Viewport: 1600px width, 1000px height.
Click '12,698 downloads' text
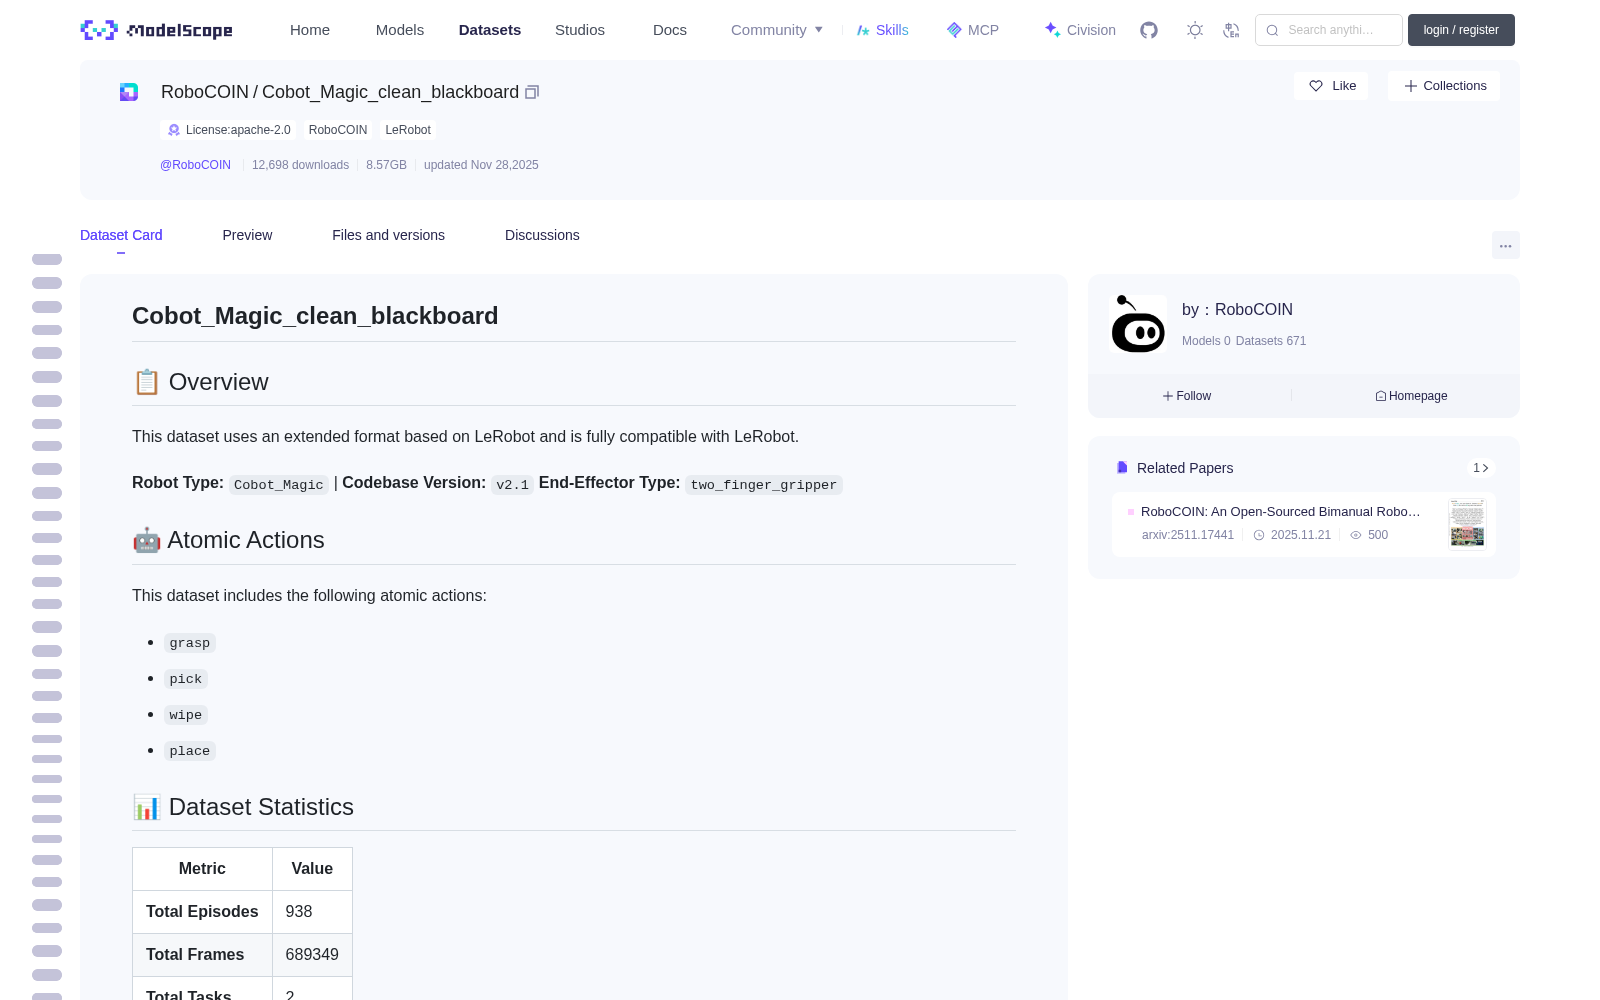(300, 165)
